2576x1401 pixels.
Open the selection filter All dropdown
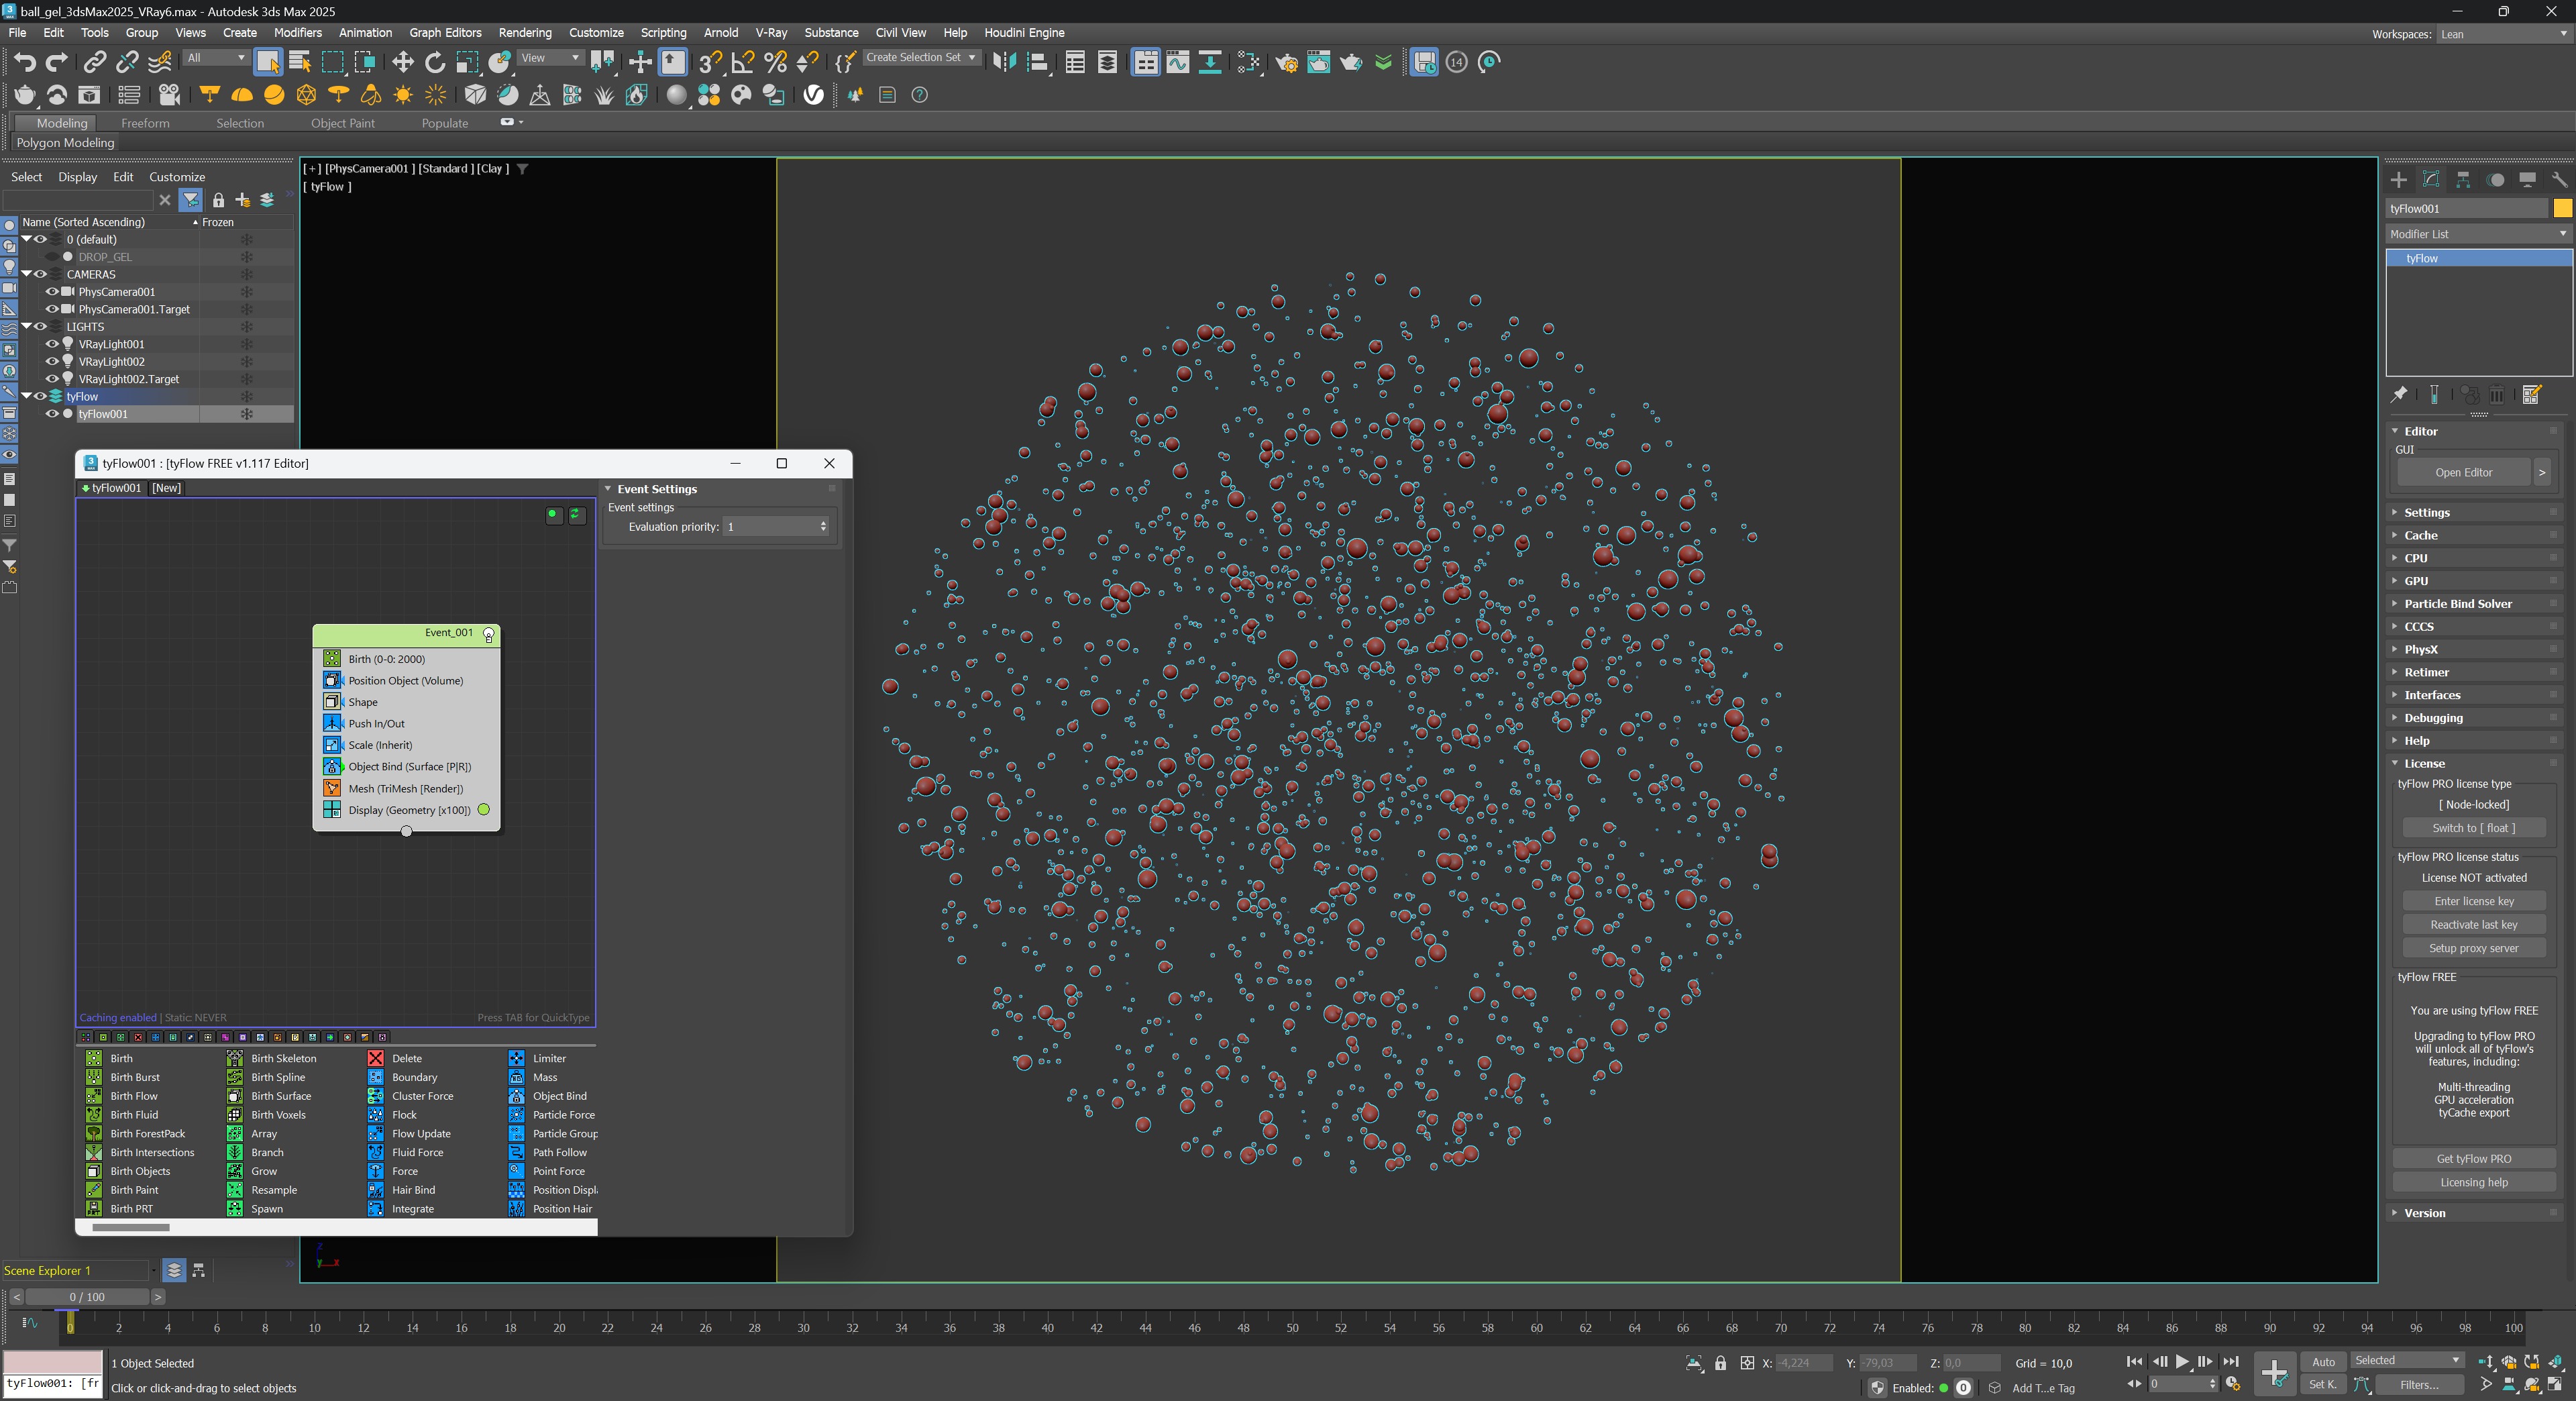[x=216, y=58]
